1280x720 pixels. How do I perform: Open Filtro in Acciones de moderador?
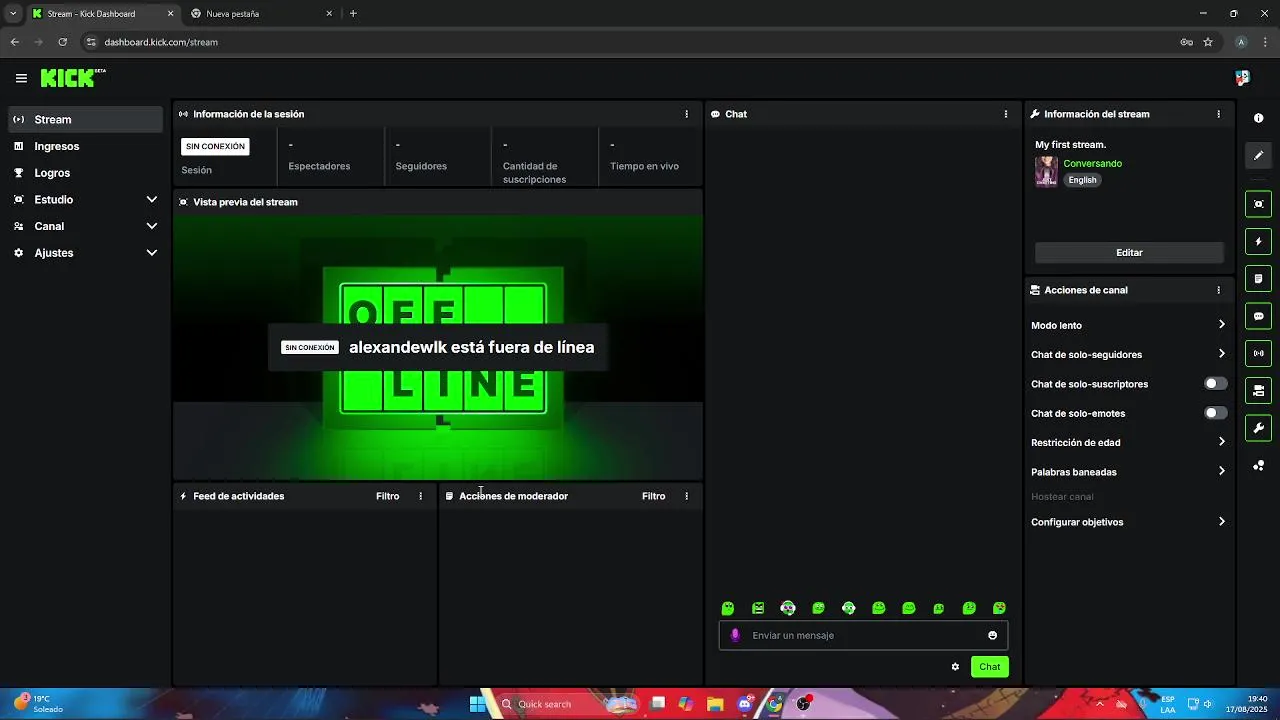[x=653, y=496]
